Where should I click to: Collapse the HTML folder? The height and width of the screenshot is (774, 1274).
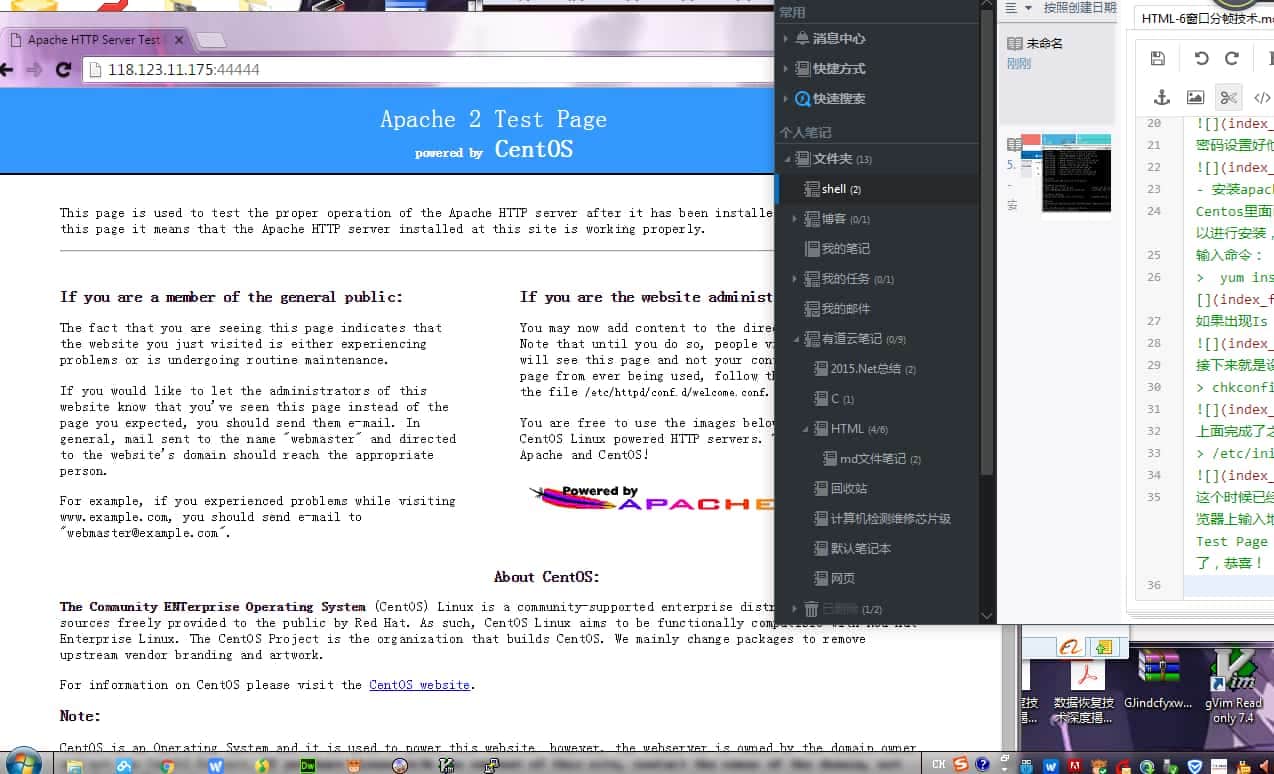tap(805, 428)
